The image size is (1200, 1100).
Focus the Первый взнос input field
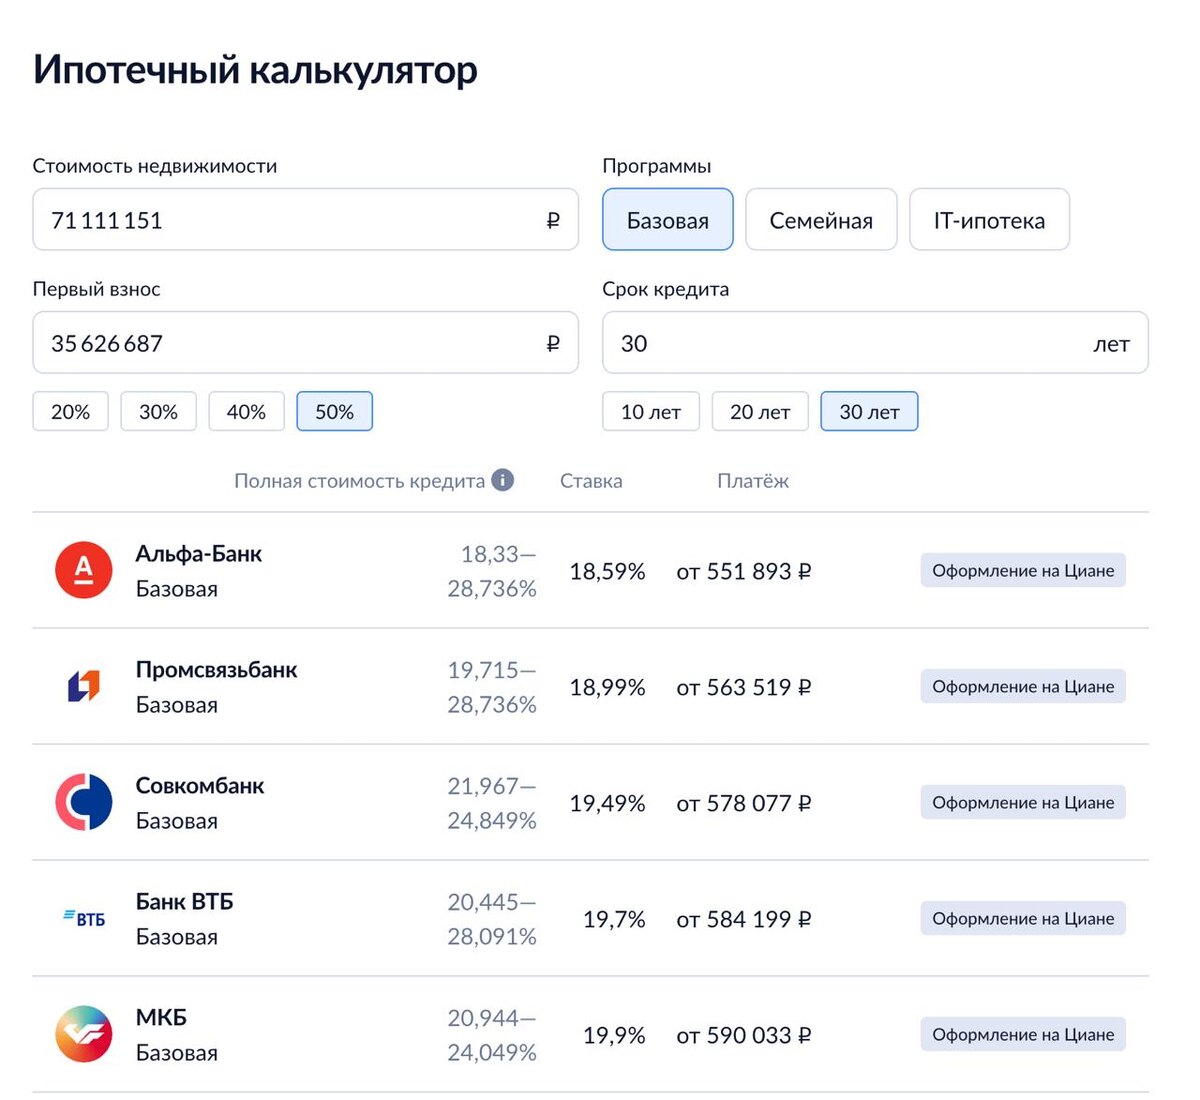(306, 343)
